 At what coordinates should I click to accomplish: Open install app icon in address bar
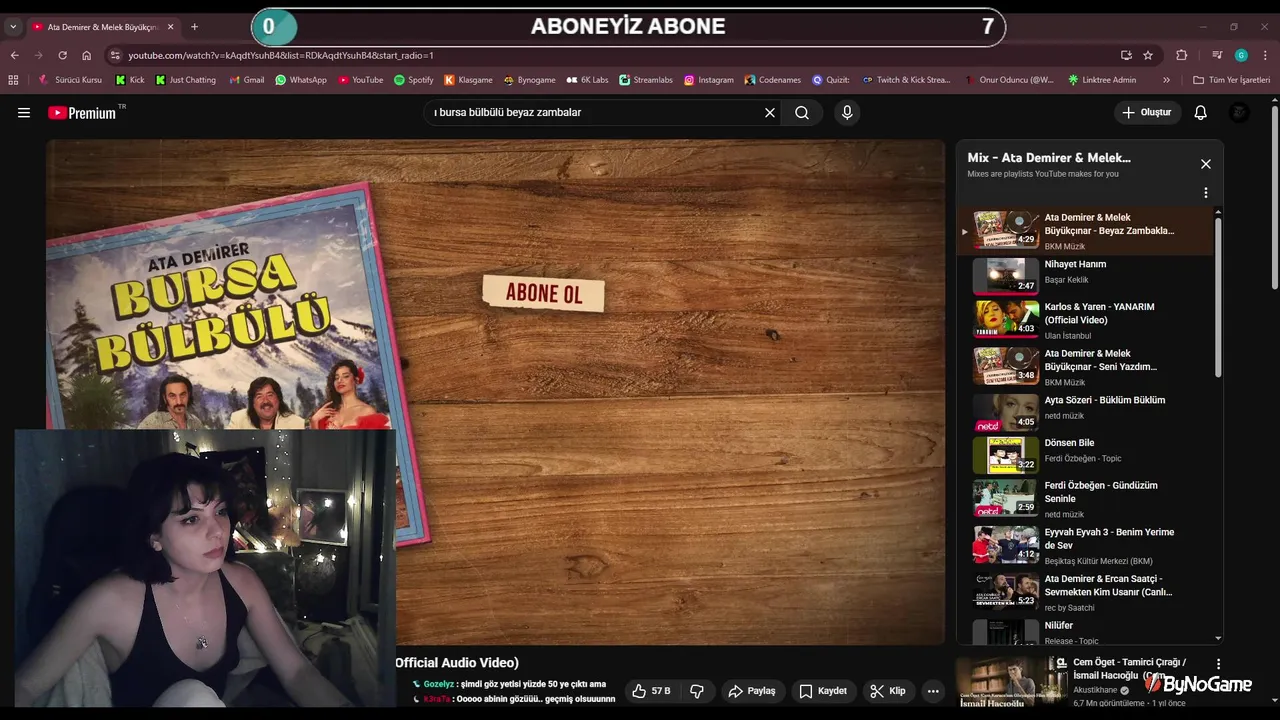click(x=1126, y=55)
